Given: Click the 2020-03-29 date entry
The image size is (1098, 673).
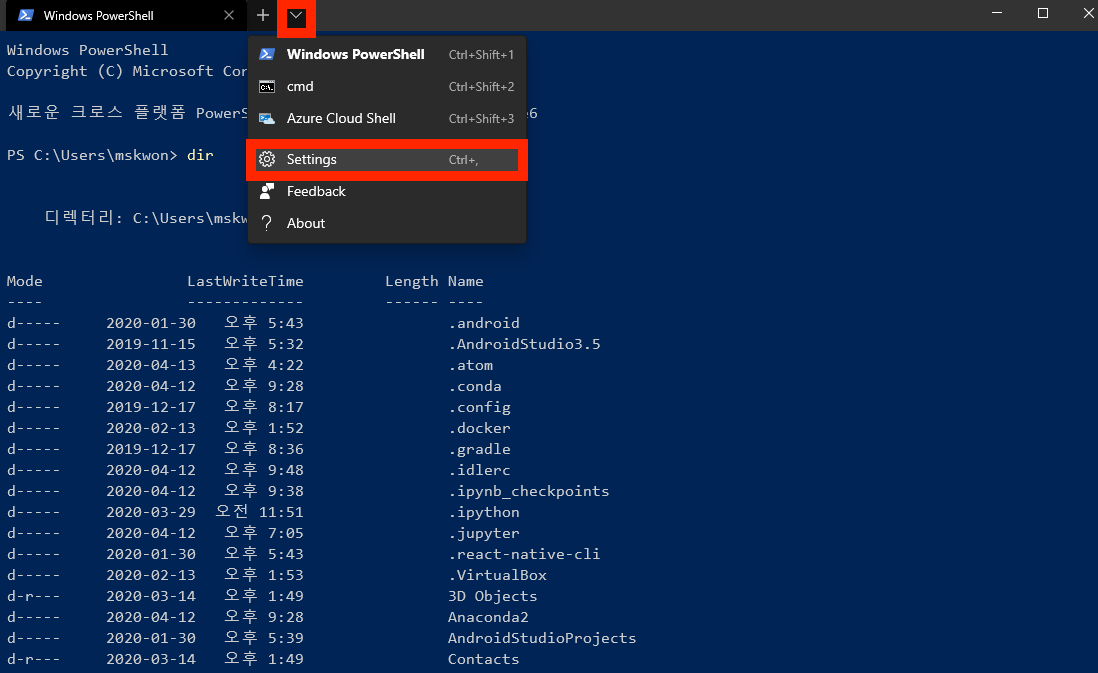Looking at the screenshot, I should click(x=151, y=512).
